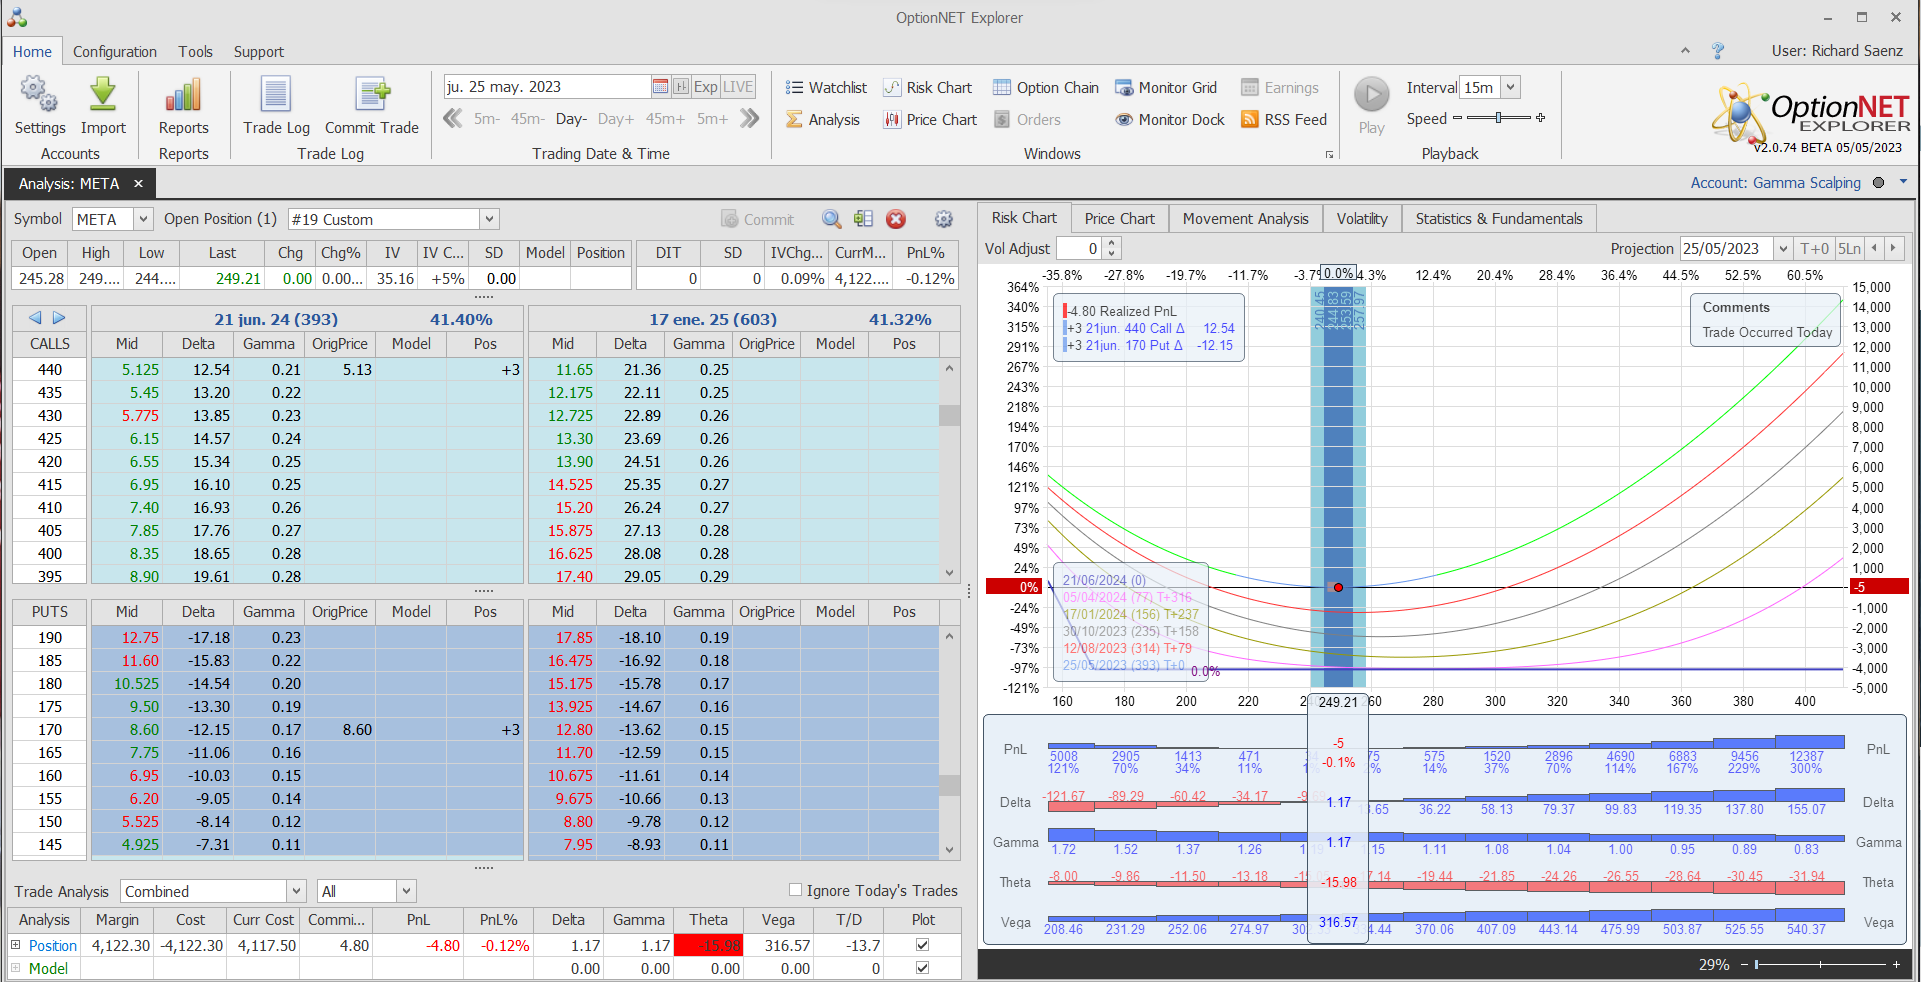This screenshot has height=982, width=1921.
Task: Click the trading session button beside the calendar icon
Action: point(681,87)
